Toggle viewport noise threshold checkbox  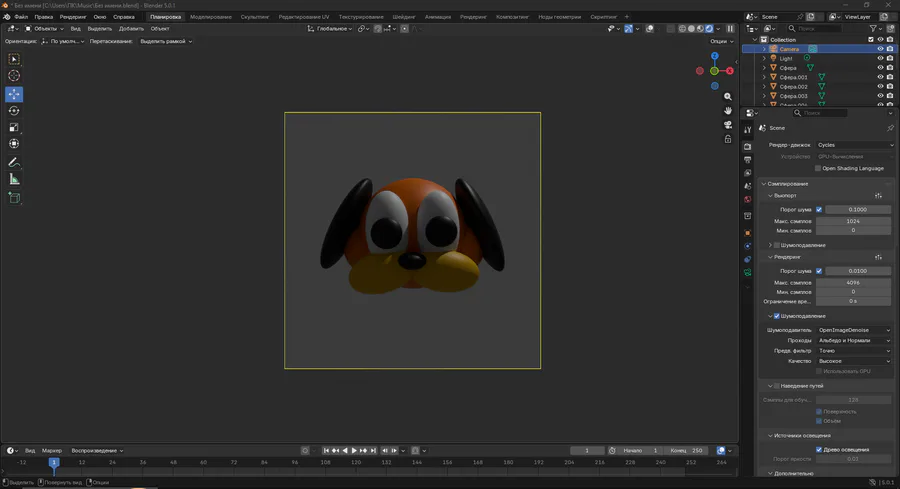tap(819, 209)
